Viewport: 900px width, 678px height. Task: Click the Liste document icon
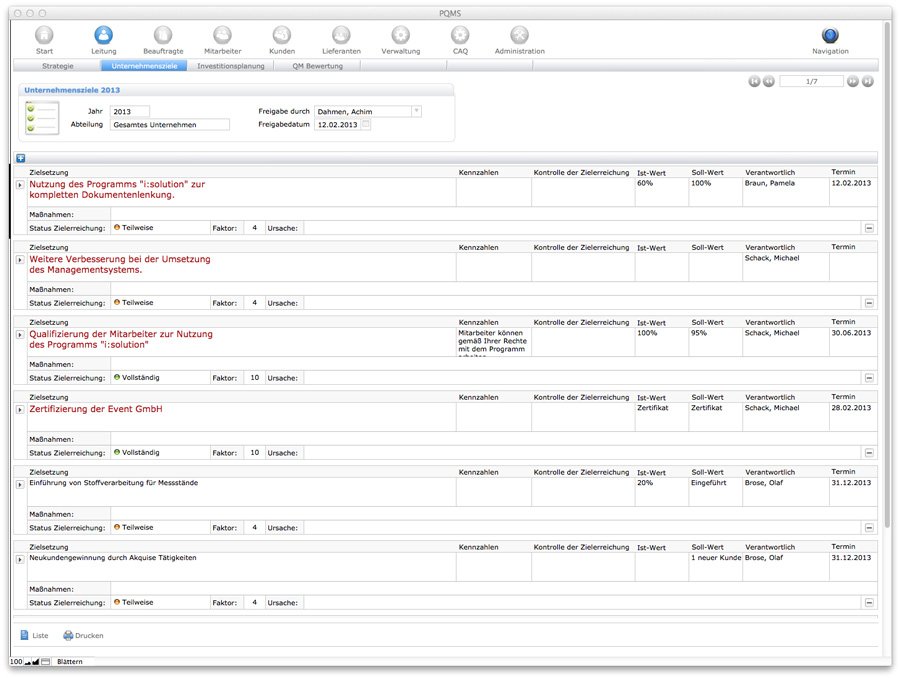tap(26, 634)
